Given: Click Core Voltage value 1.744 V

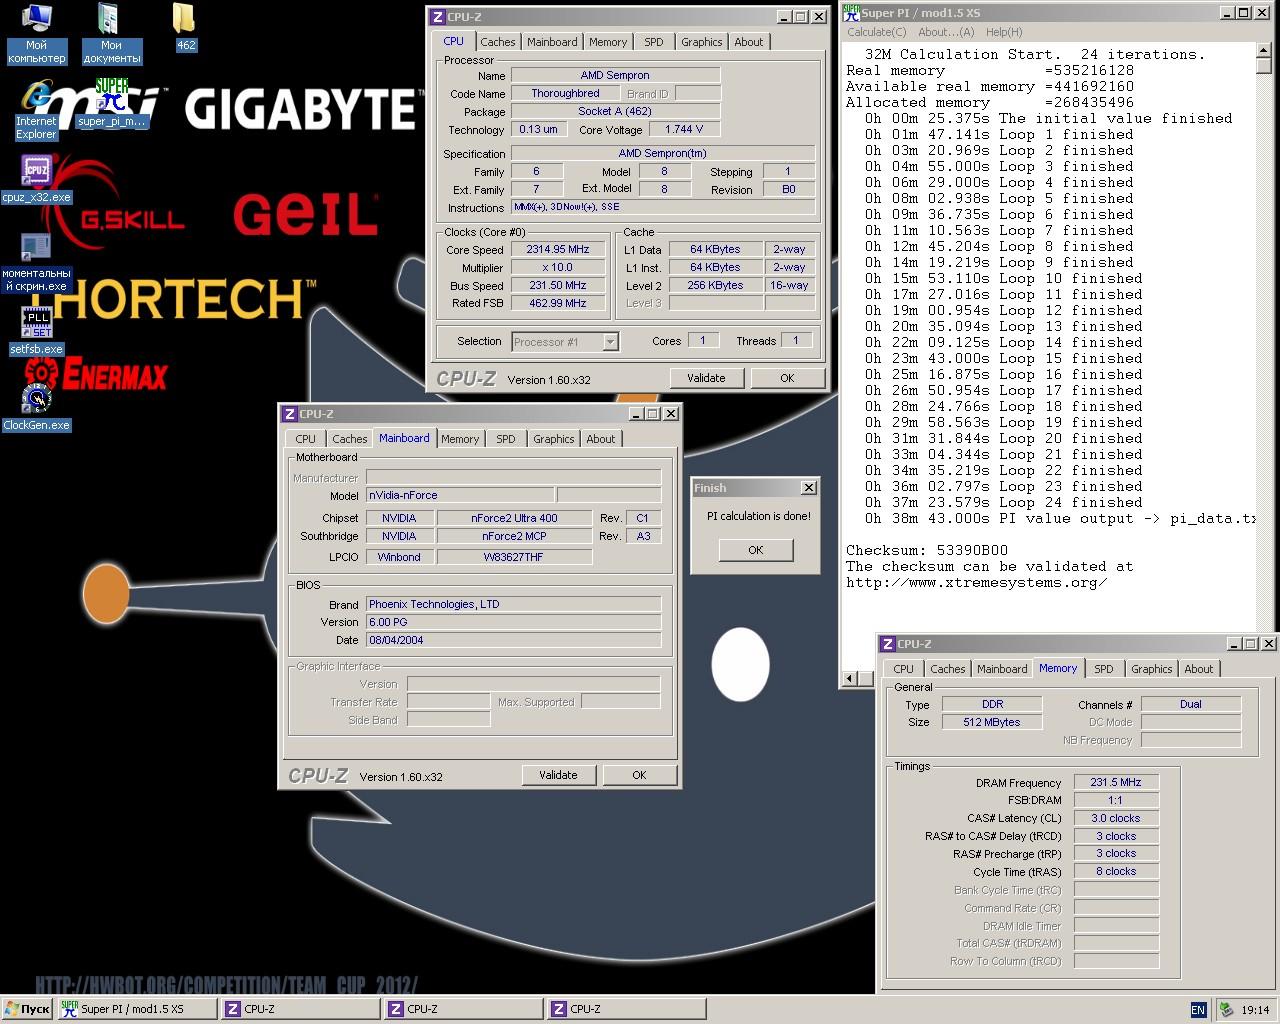Looking at the screenshot, I should tap(684, 129).
